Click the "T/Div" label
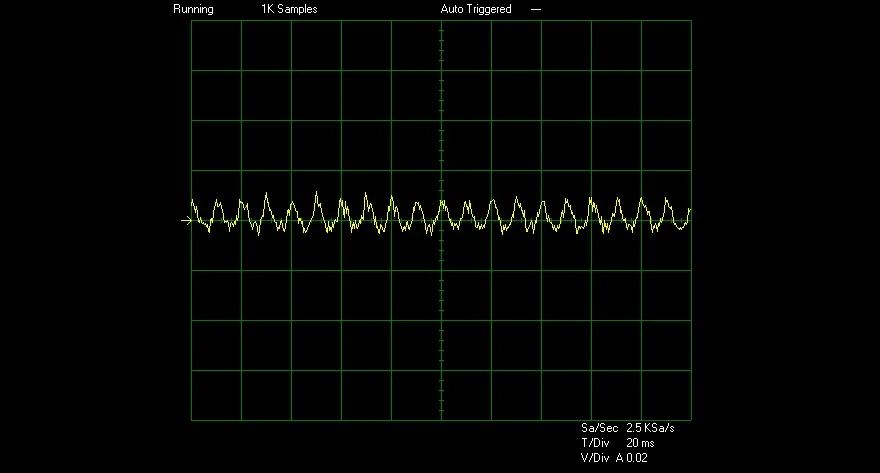The image size is (880, 473). (x=595, y=443)
